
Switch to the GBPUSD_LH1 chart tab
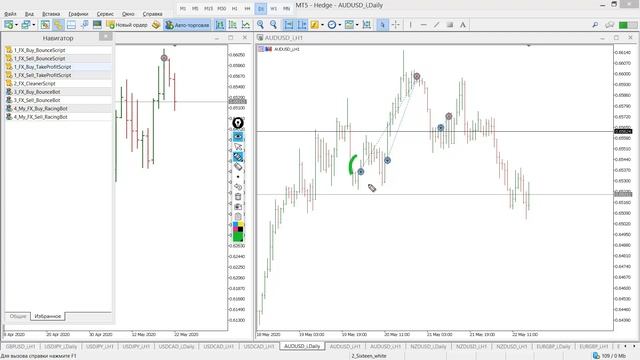point(20,346)
